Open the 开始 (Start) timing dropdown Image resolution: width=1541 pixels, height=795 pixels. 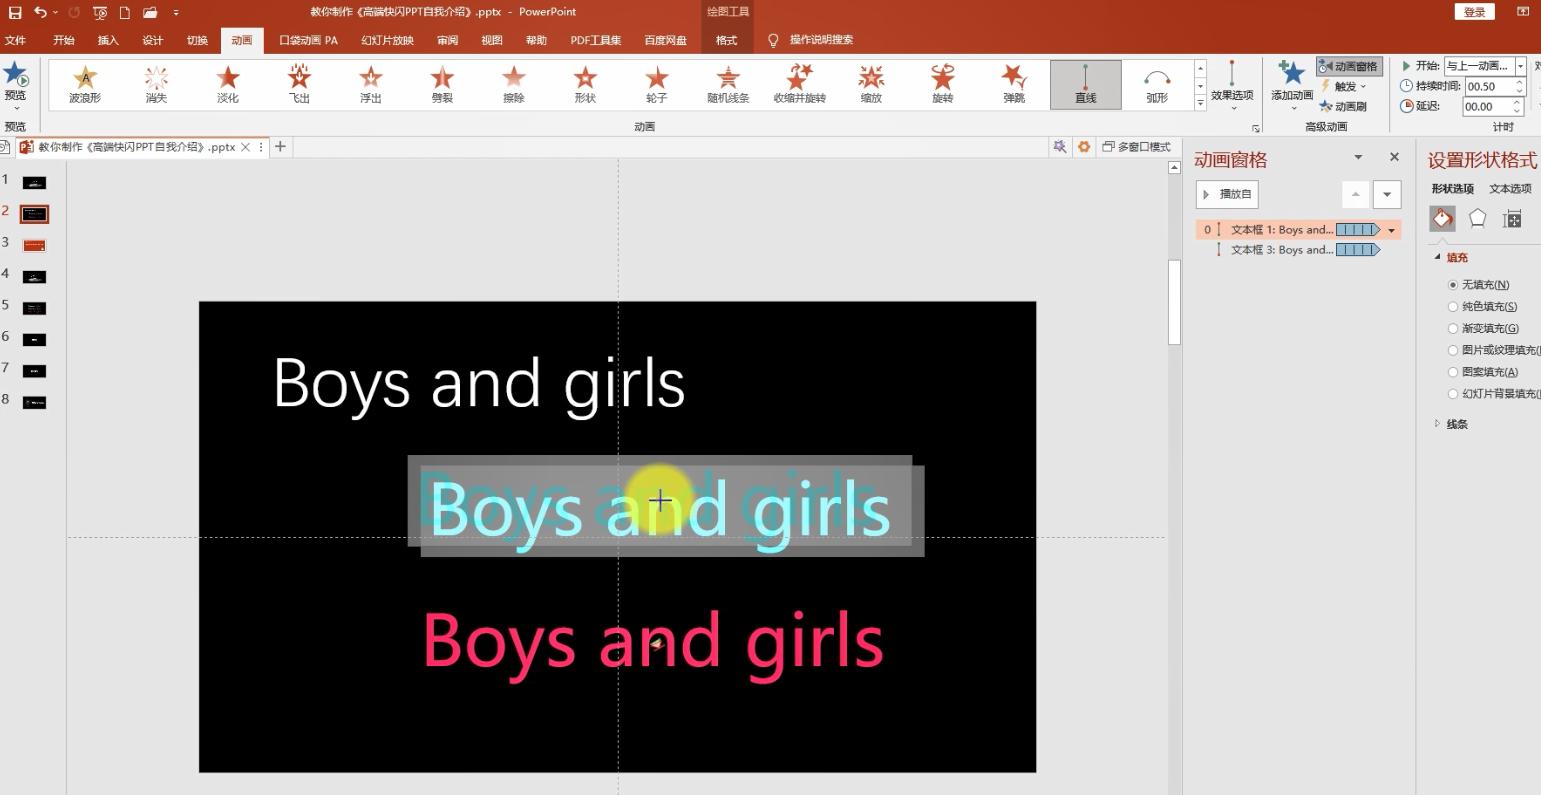[1520, 66]
